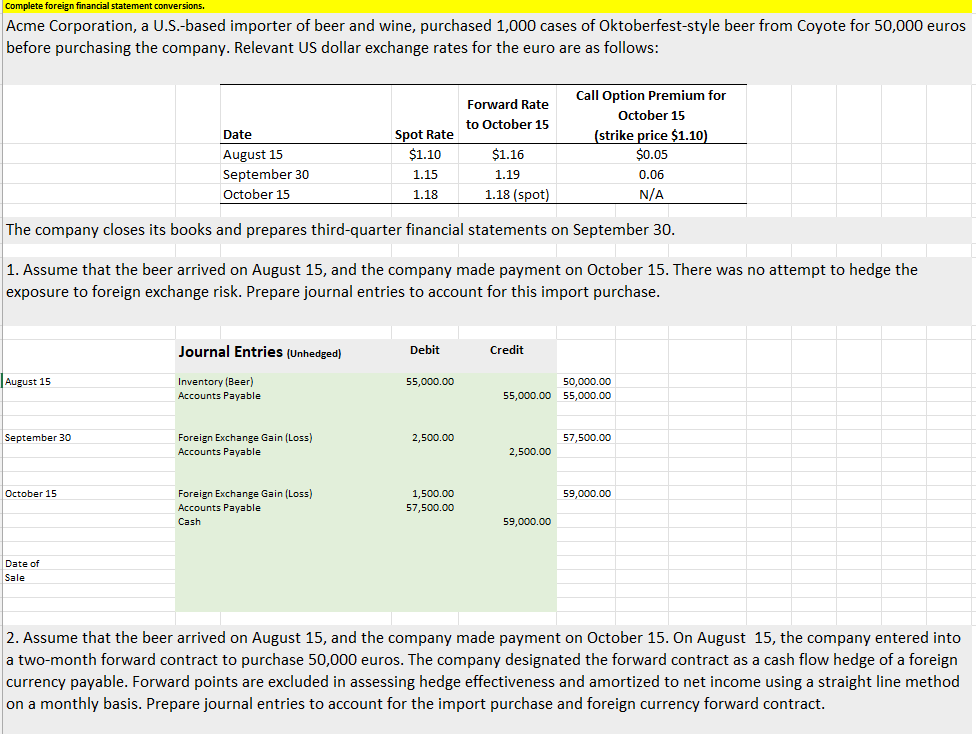Screen dimensions: 976x734
Task: Select the 'Call Option Premium for October 15' header
Action: (x=651, y=115)
